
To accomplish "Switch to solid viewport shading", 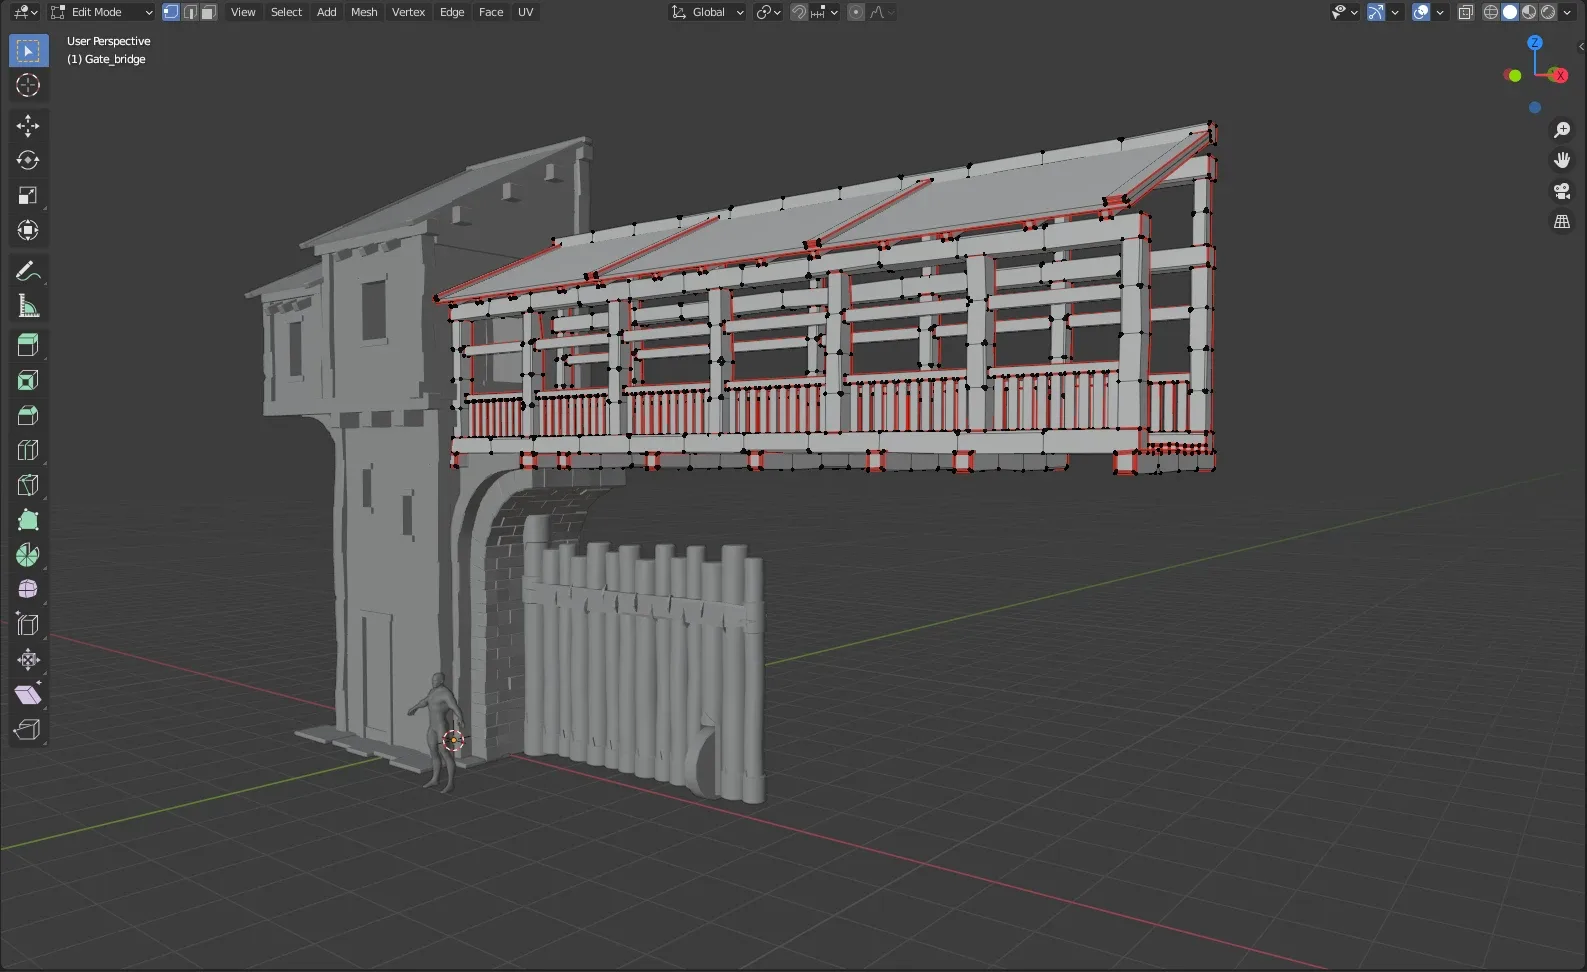I will pos(1510,12).
